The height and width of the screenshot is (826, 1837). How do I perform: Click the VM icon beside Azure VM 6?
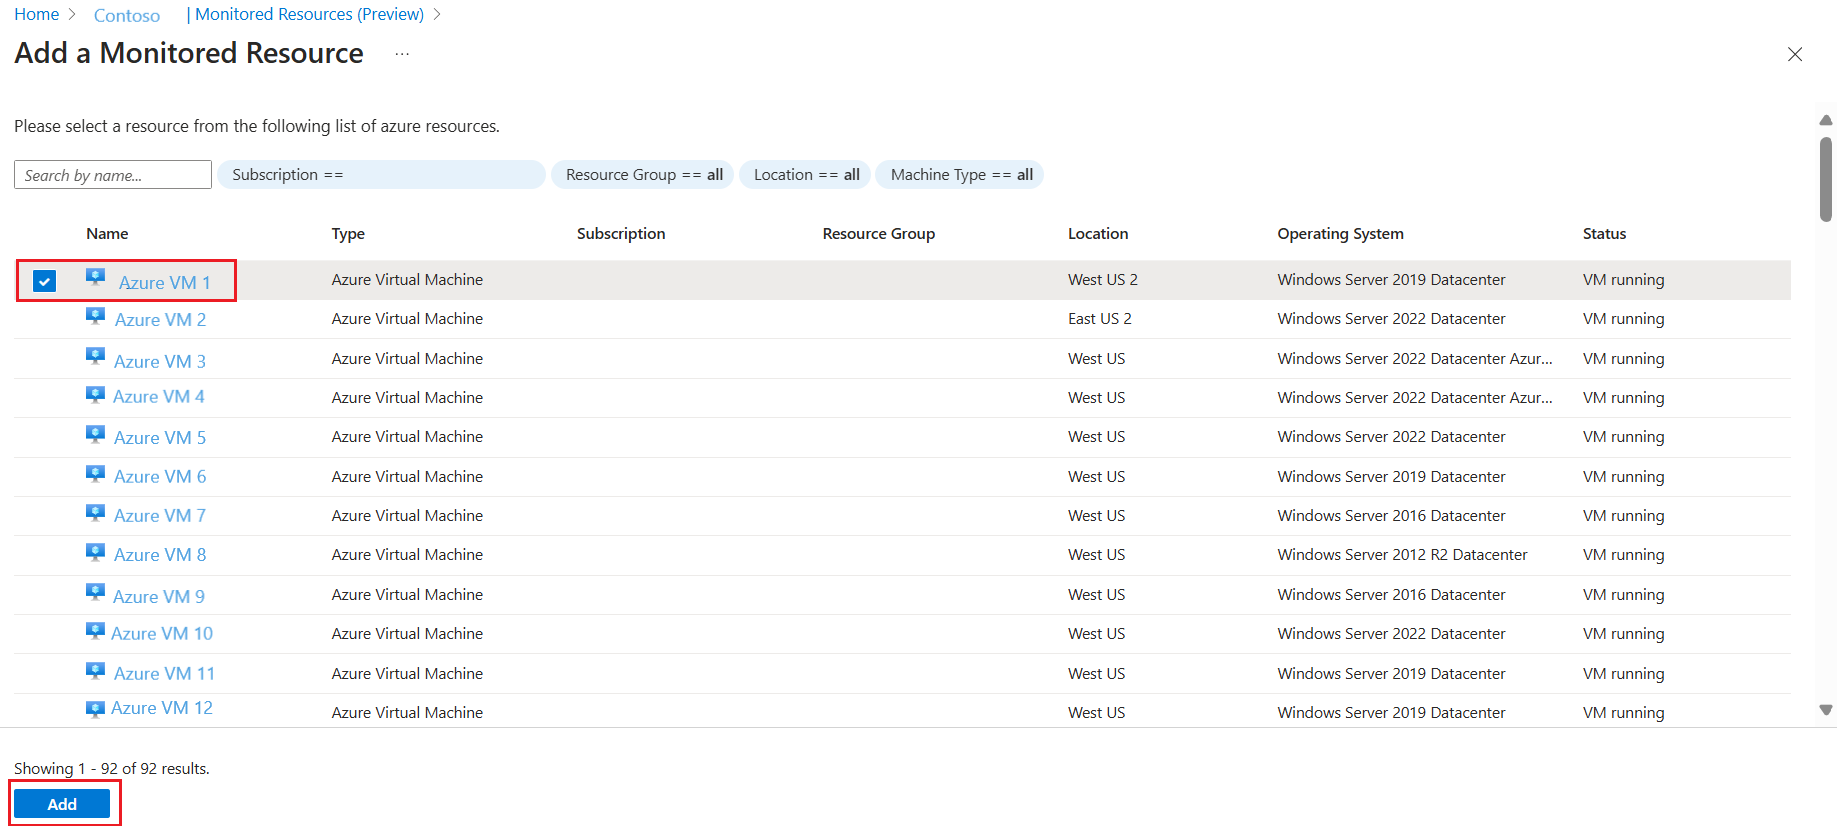point(96,474)
